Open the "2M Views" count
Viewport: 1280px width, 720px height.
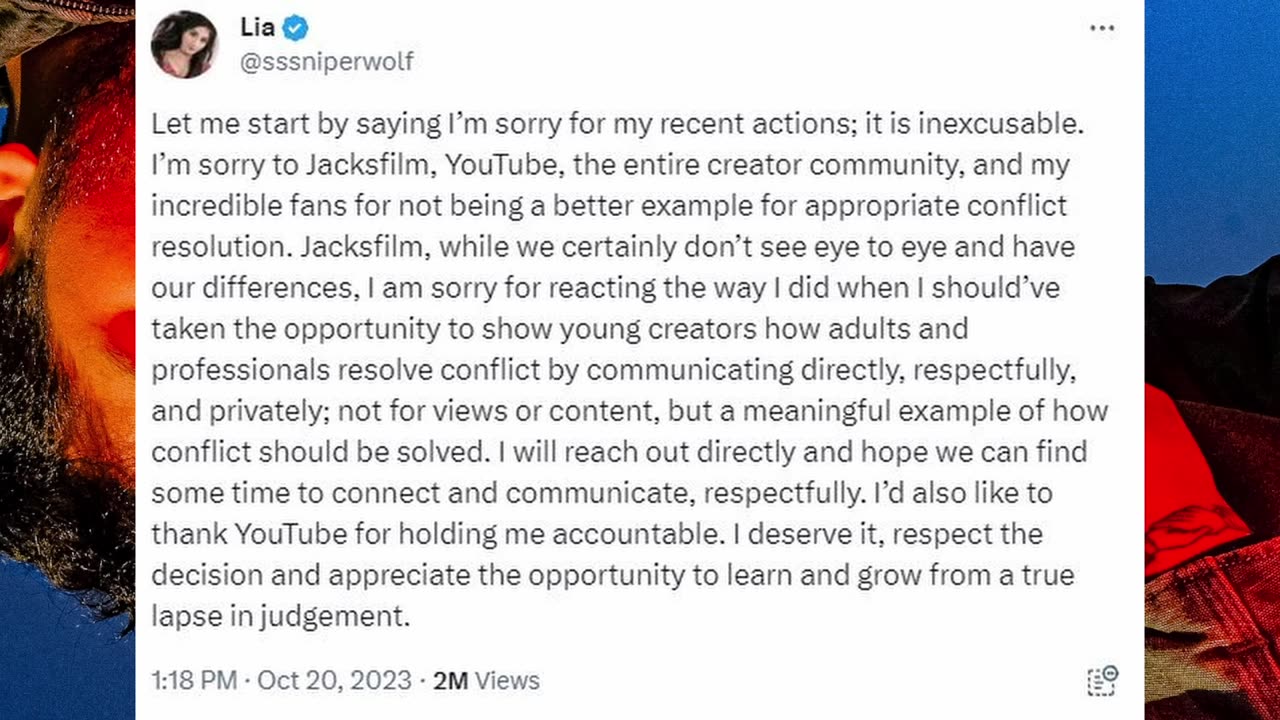(x=486, y=681)
